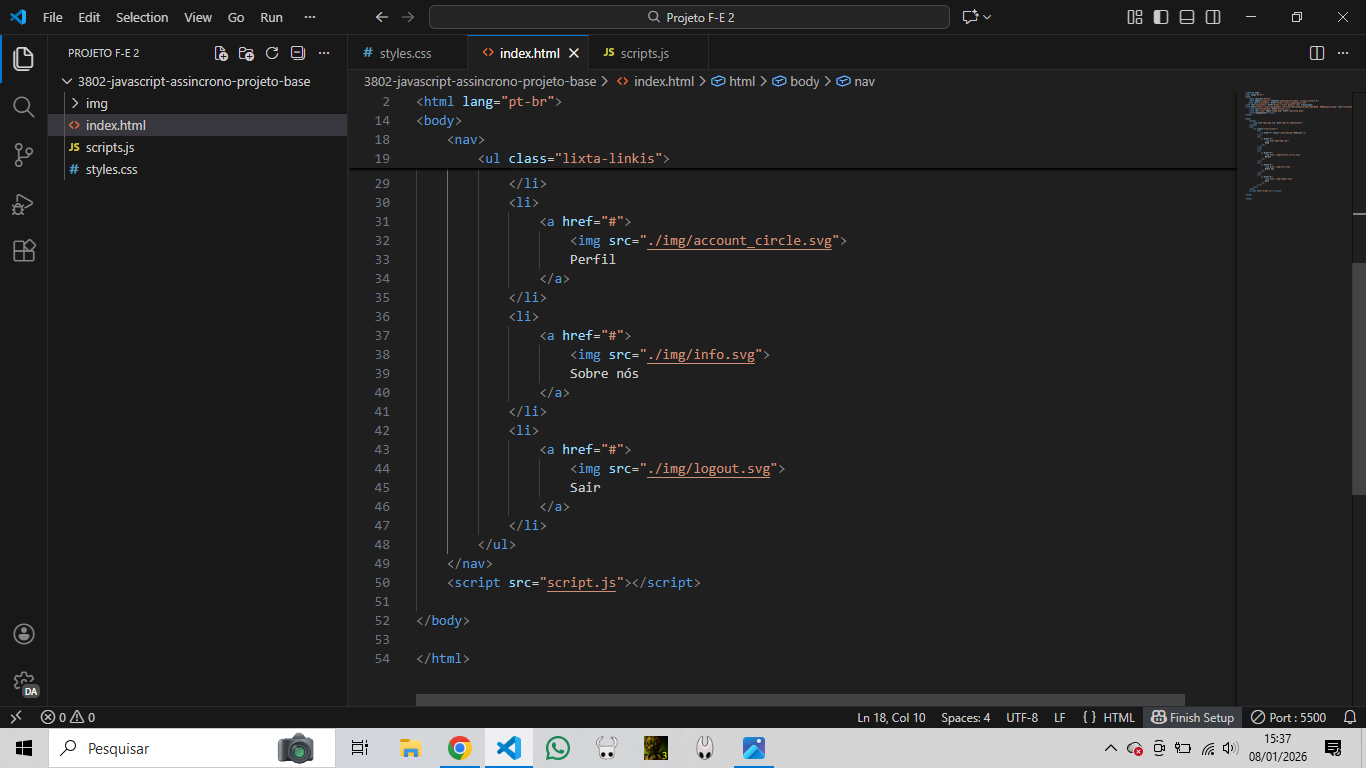
Task: Open the Run and Debug view
Action: tap(23, 204)
